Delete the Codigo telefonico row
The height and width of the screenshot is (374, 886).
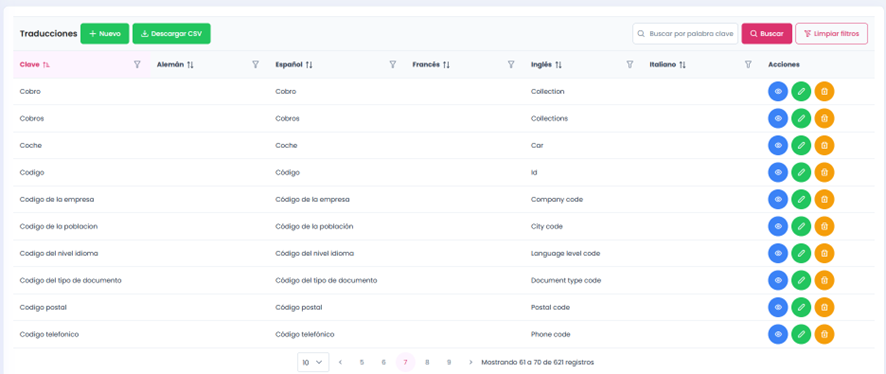coord(824,334)
